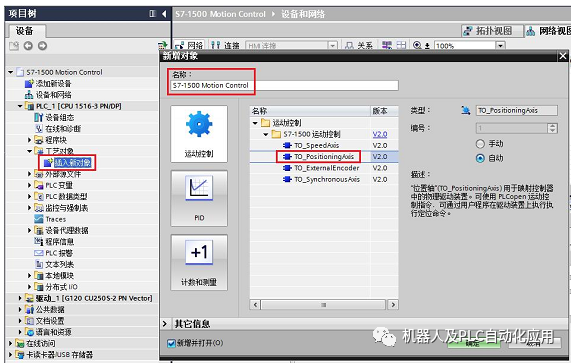573x363 pixels.
Task: Expand the 读卡器/USB 存储器 node
Action: pos(11,355)
